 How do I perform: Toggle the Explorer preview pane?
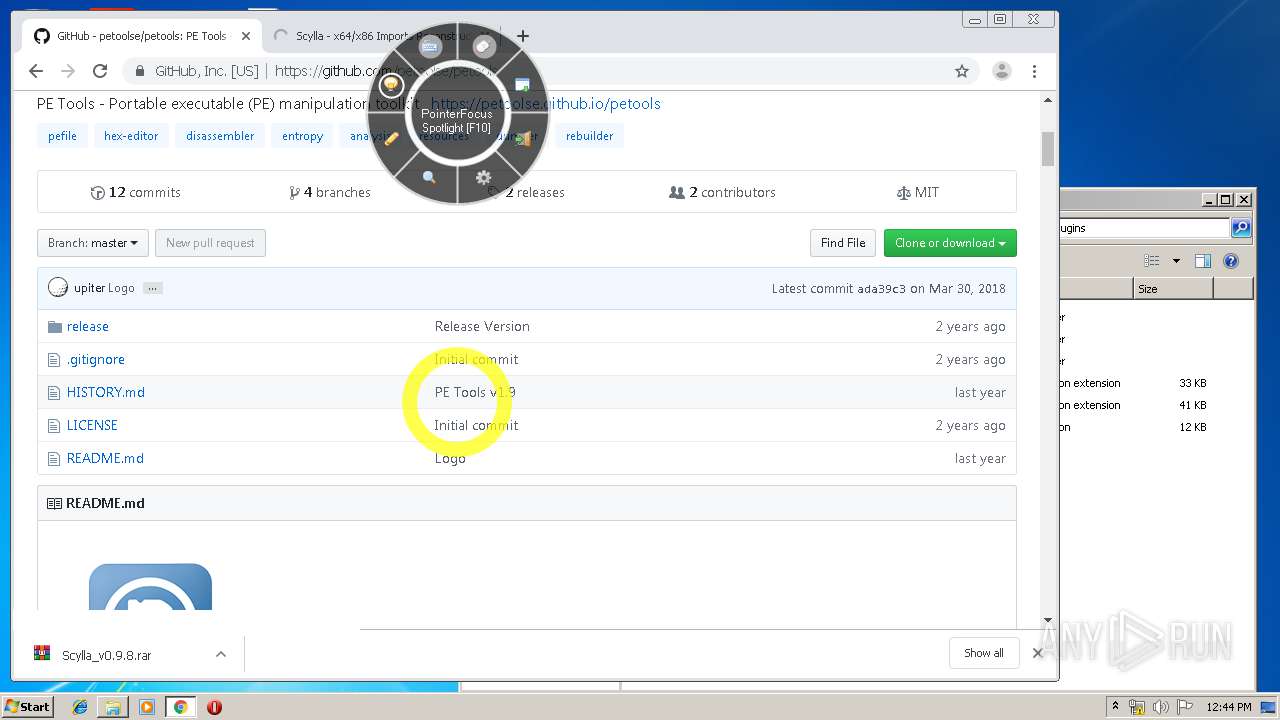pyautogui.click(x=1203, y=261)
